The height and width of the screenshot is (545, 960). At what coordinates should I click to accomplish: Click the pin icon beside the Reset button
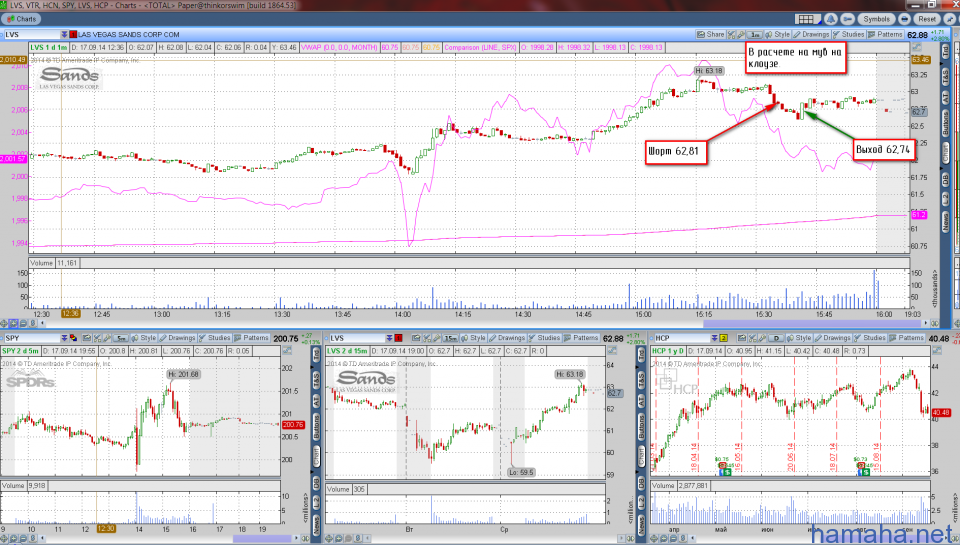950,19
